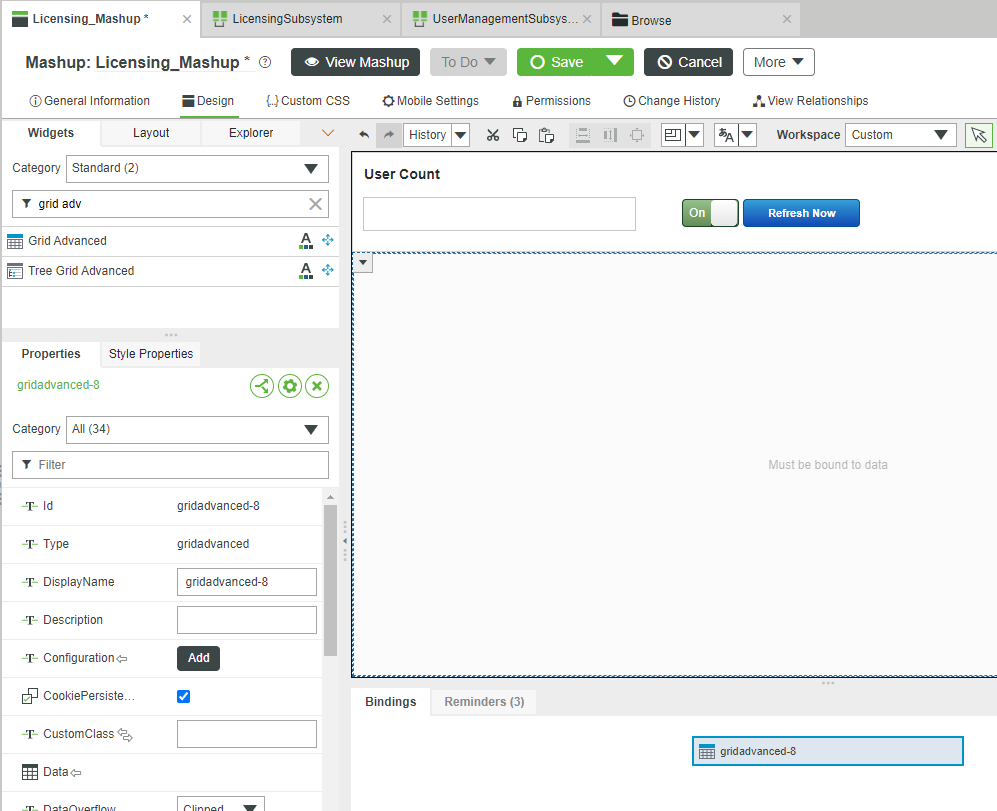997x811 pixels.
Task: Click the layout panel view icon
Action: [x=673, y=135]
